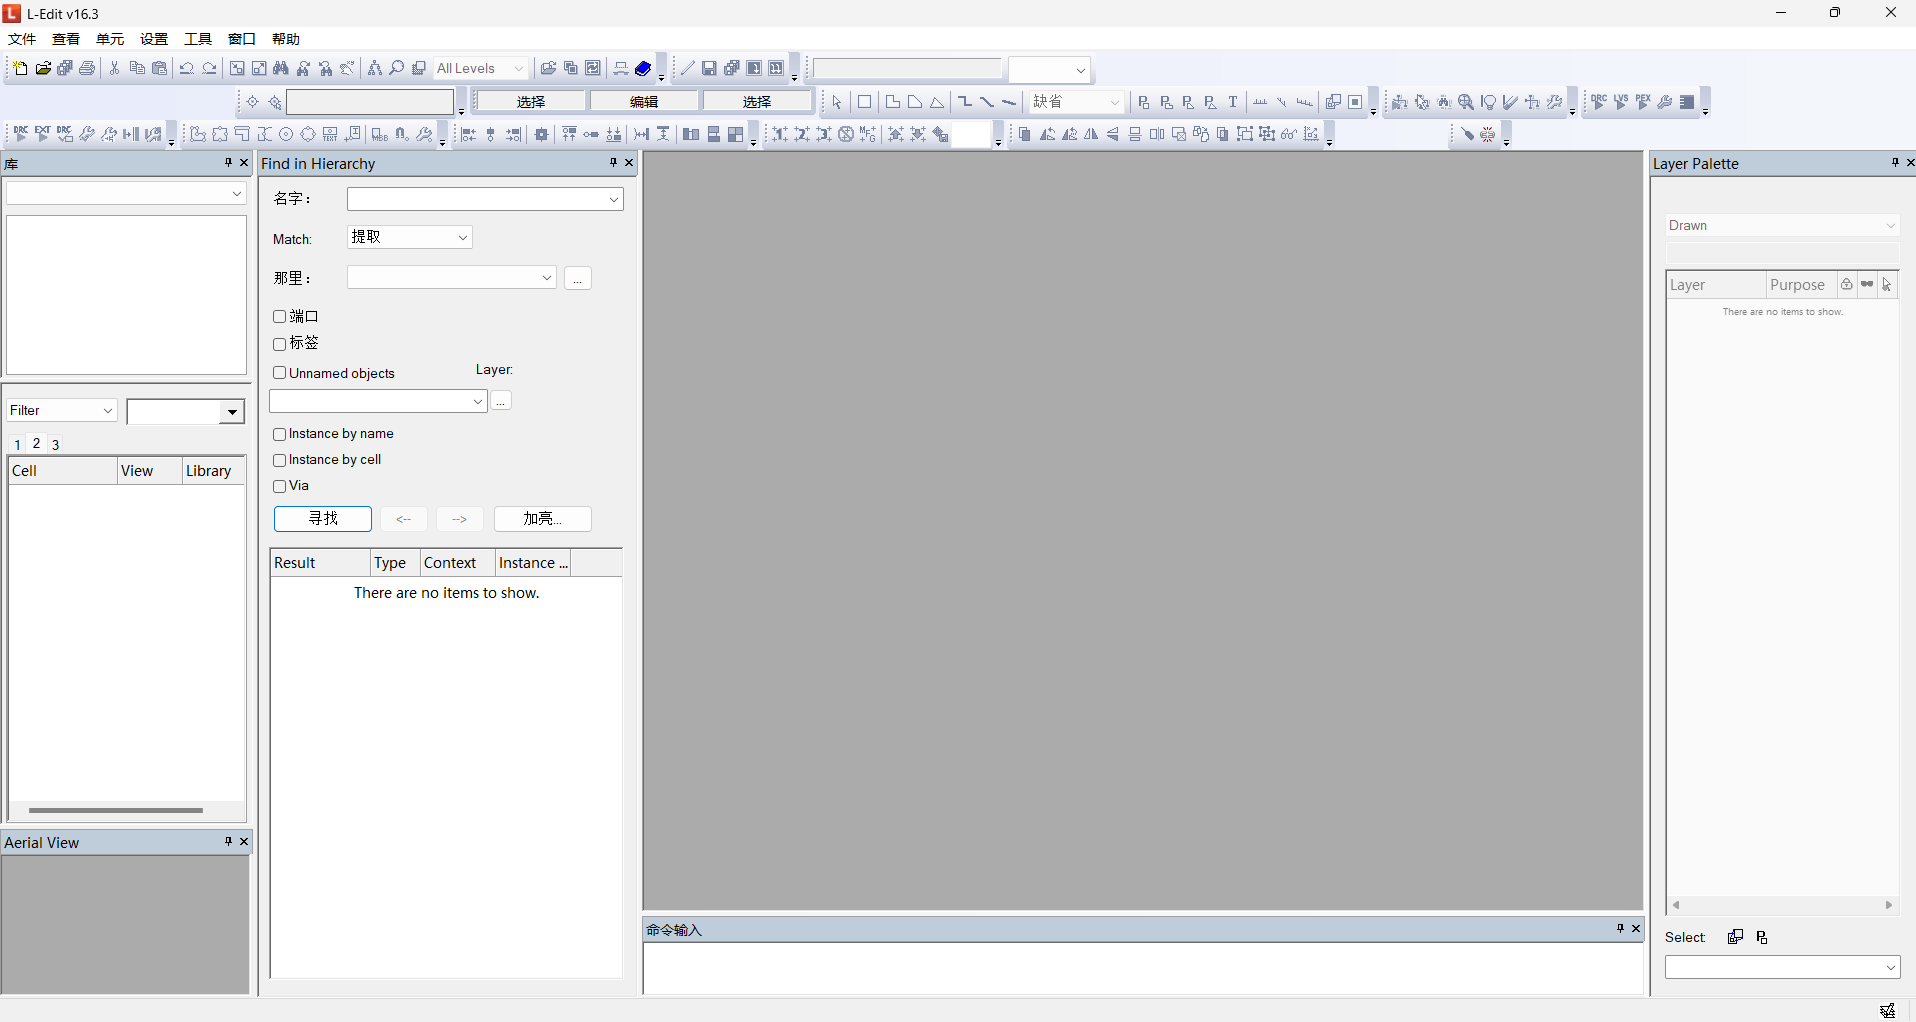
Task: Enable the 标签 checkbox
Action: click(280, 344)
